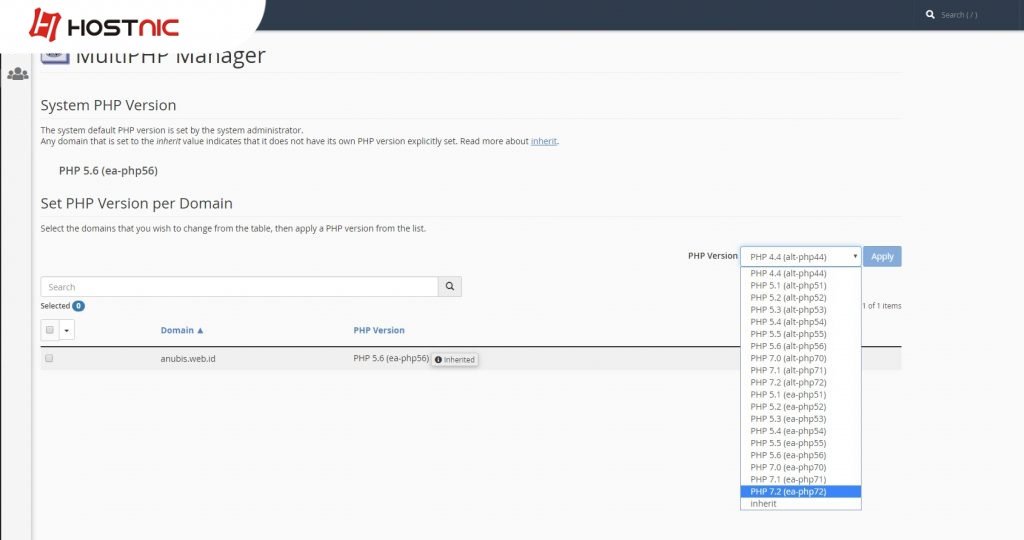Open the inherit documentation link
This screenshot has height=540, width=1024.
pyautogui.click(x=544, y=142)
